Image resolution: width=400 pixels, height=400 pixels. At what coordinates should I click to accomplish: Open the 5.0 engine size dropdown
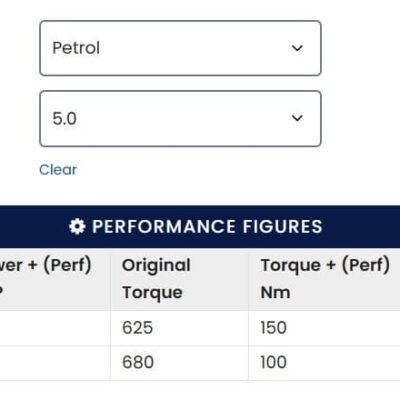tap(180, 118)
